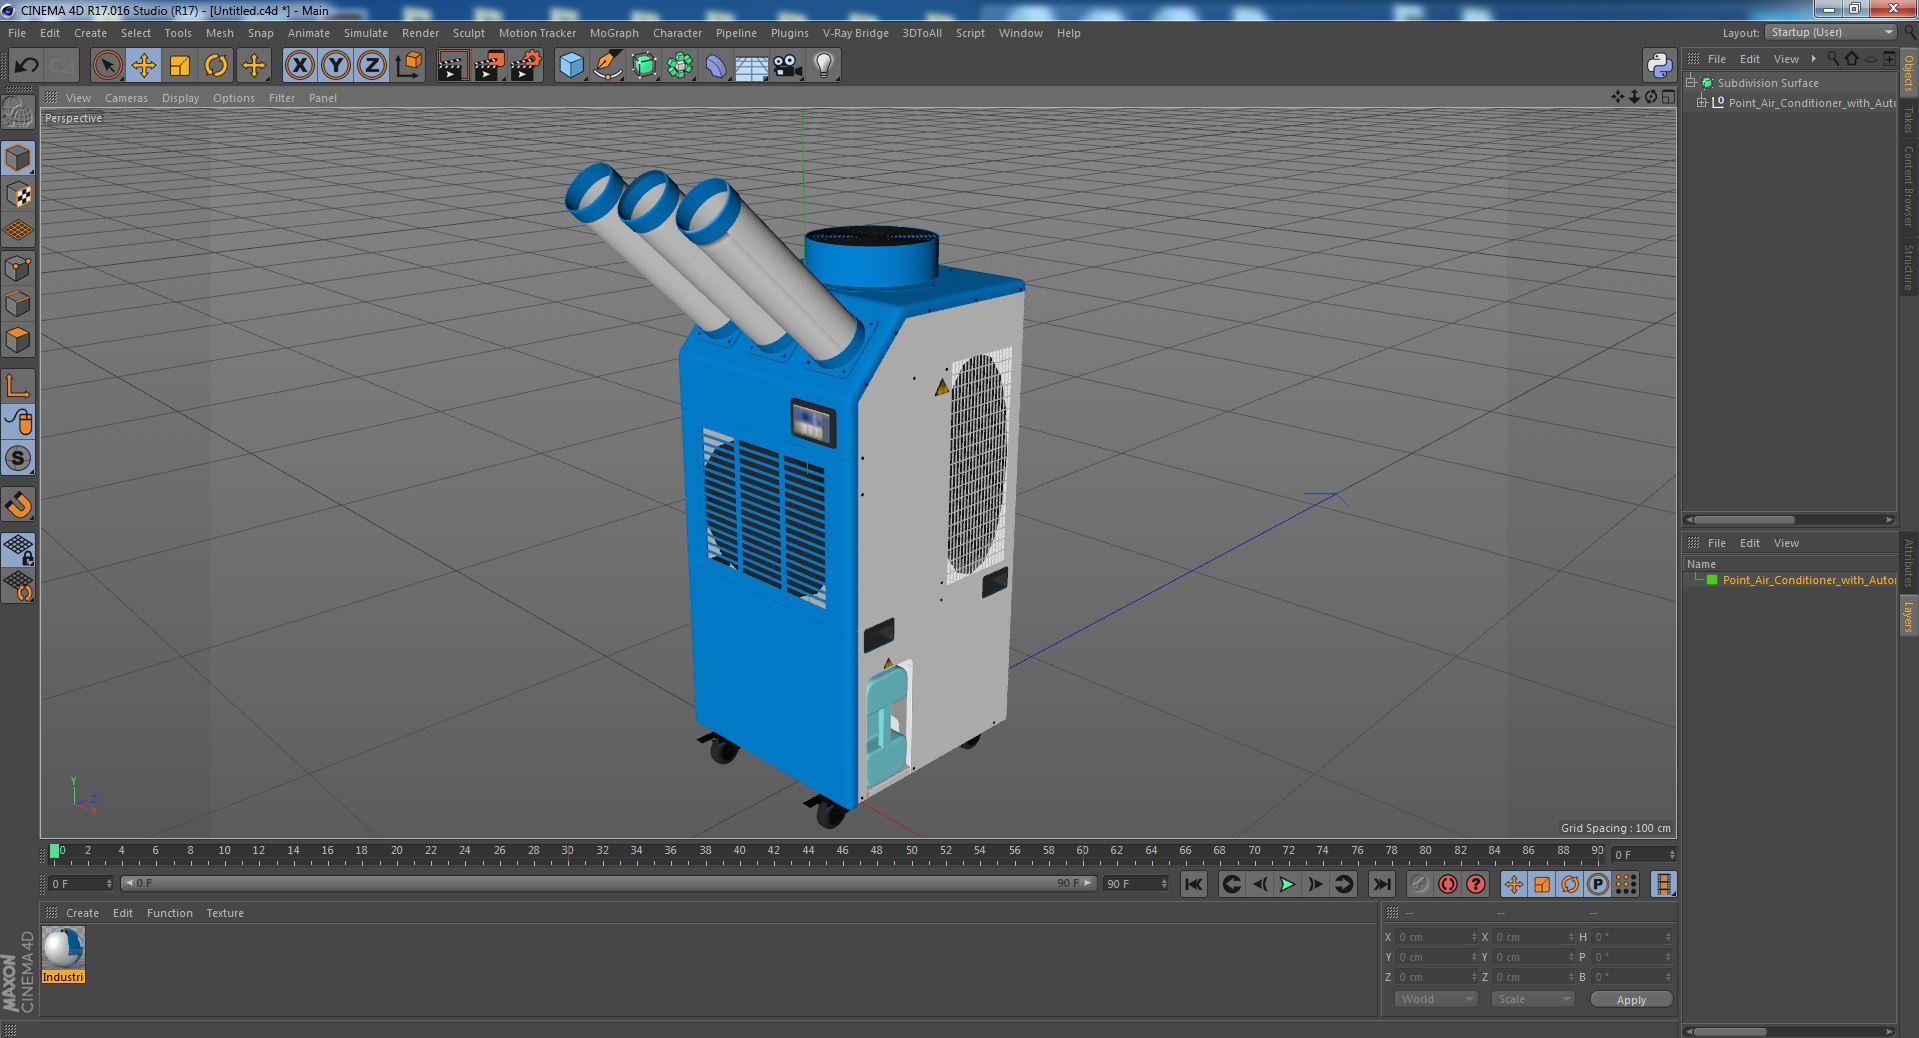Click Object Manager horizontal scrollbar

point(1789,520)
